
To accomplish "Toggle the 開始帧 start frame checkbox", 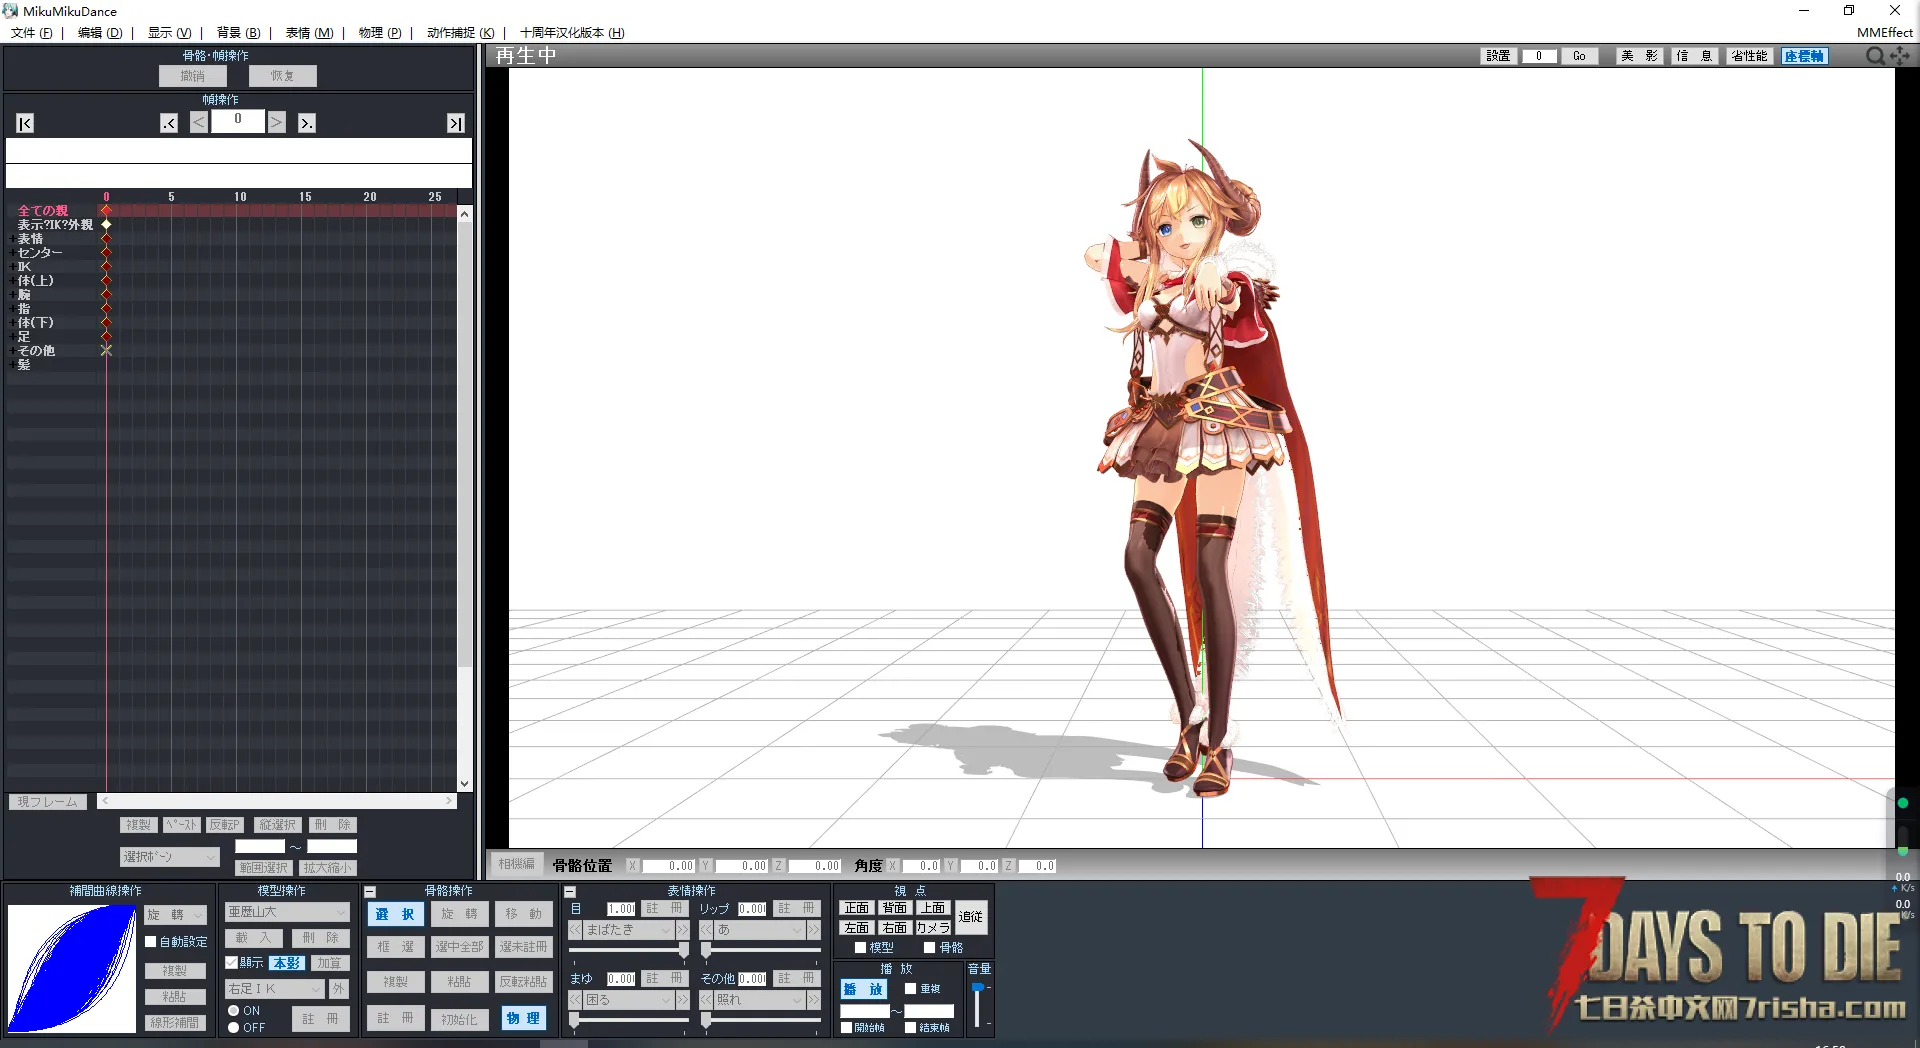I will [x=846, y=1028].
